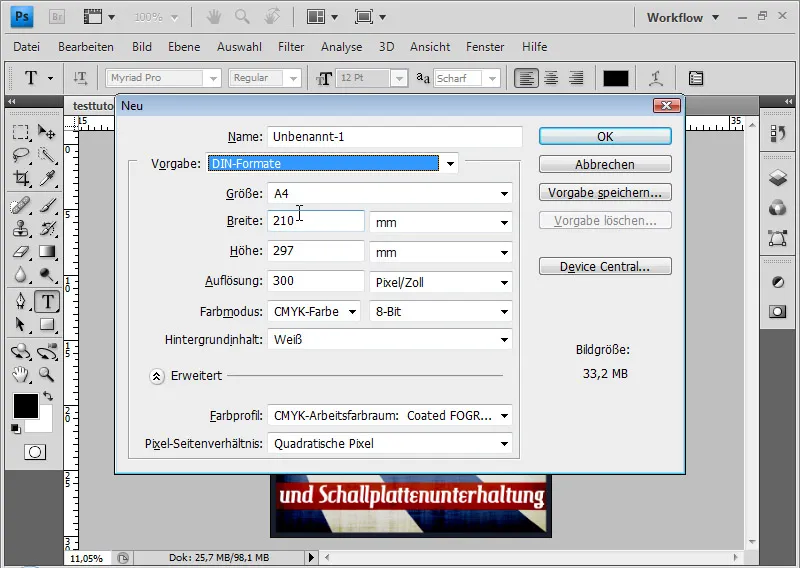Viewport: 800px width, 568px height.
Task: Open the Farbprofil dropdown
Action: pos(390,415)
